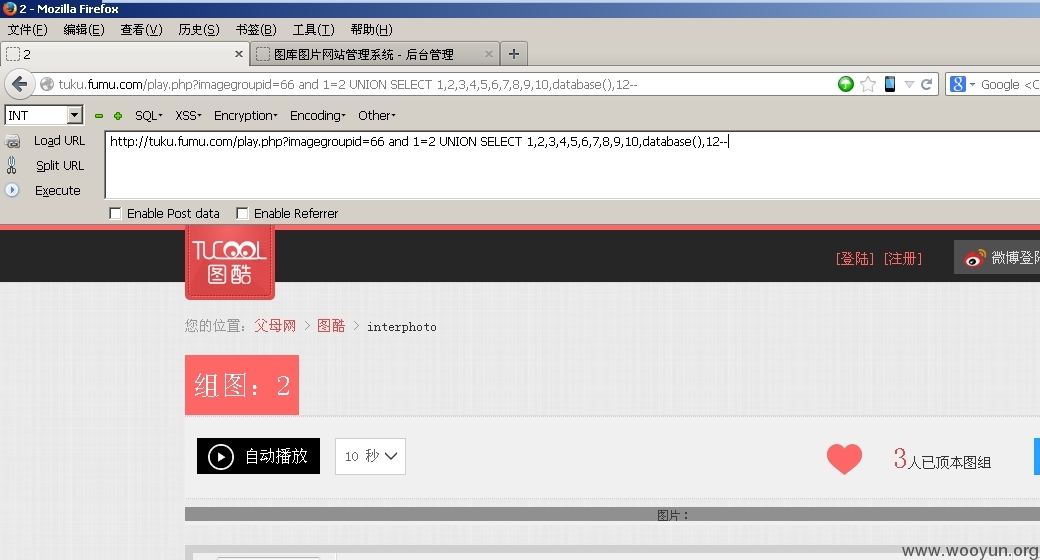
Task: Click the 登陆 login link
Action: (855, 258)
